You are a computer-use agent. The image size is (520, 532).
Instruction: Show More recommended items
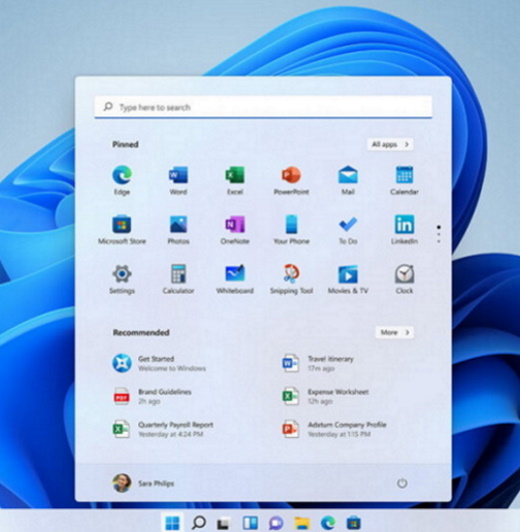pyautogui.click(x=395, y=332)
